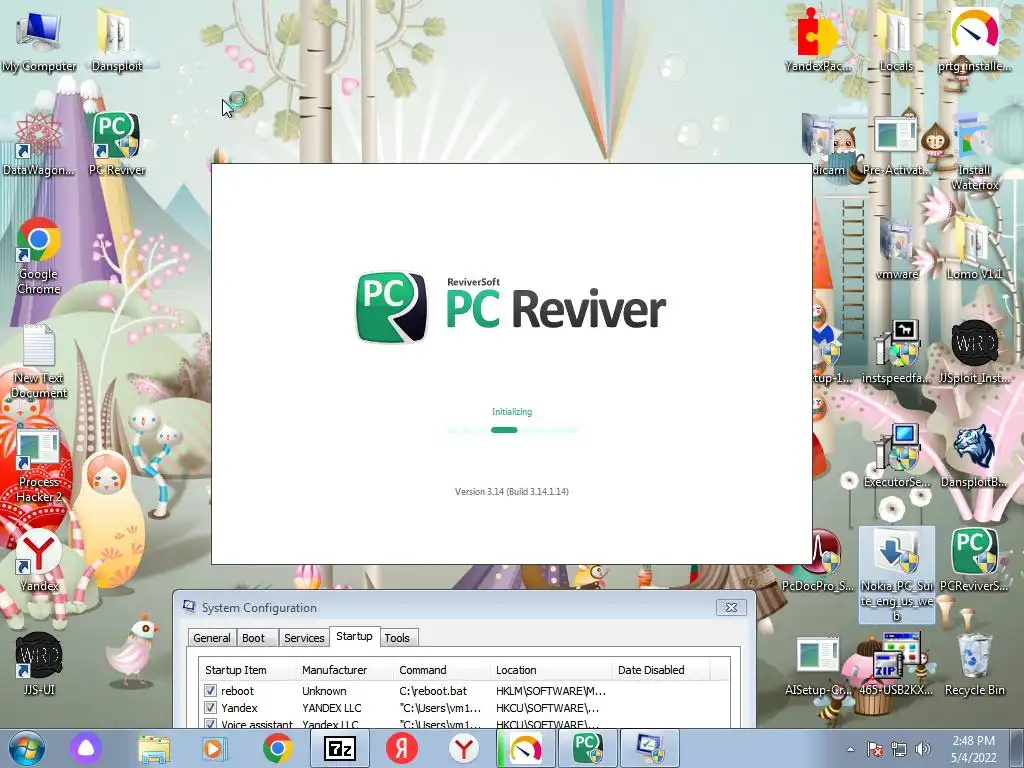The height and width of the screenshot is (768, 1024).
Task: Sort by Date Disabled column header
Action: pos(661,670)
